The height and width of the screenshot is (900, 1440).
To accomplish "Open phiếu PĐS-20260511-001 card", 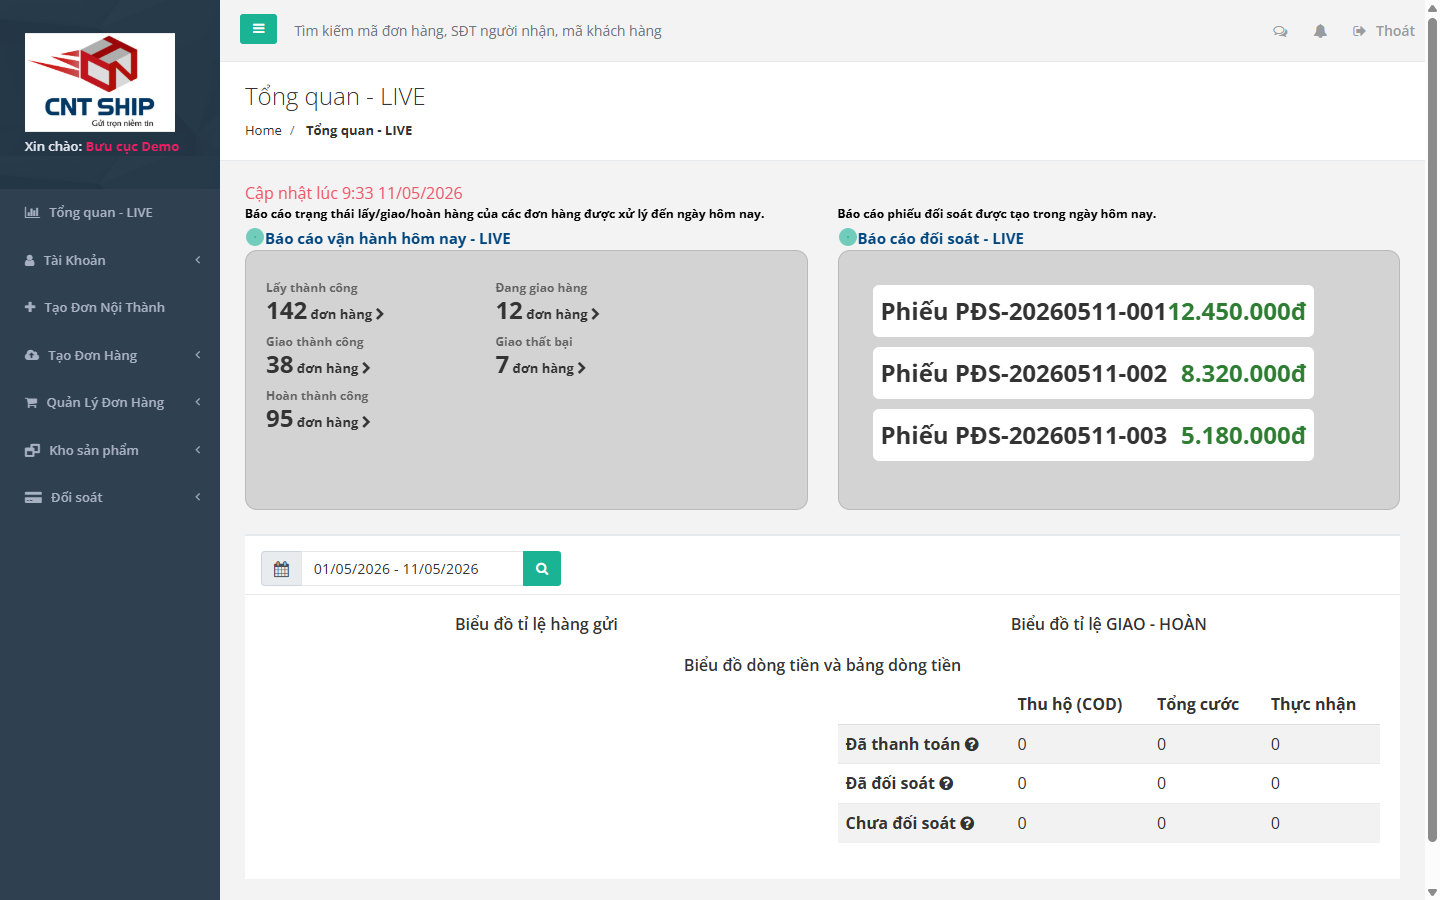I will 1093,311.
